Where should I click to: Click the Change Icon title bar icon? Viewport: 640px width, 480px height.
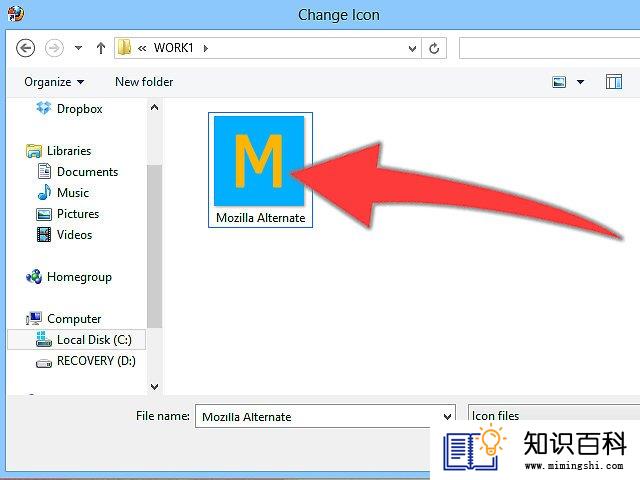coord(16,13)
